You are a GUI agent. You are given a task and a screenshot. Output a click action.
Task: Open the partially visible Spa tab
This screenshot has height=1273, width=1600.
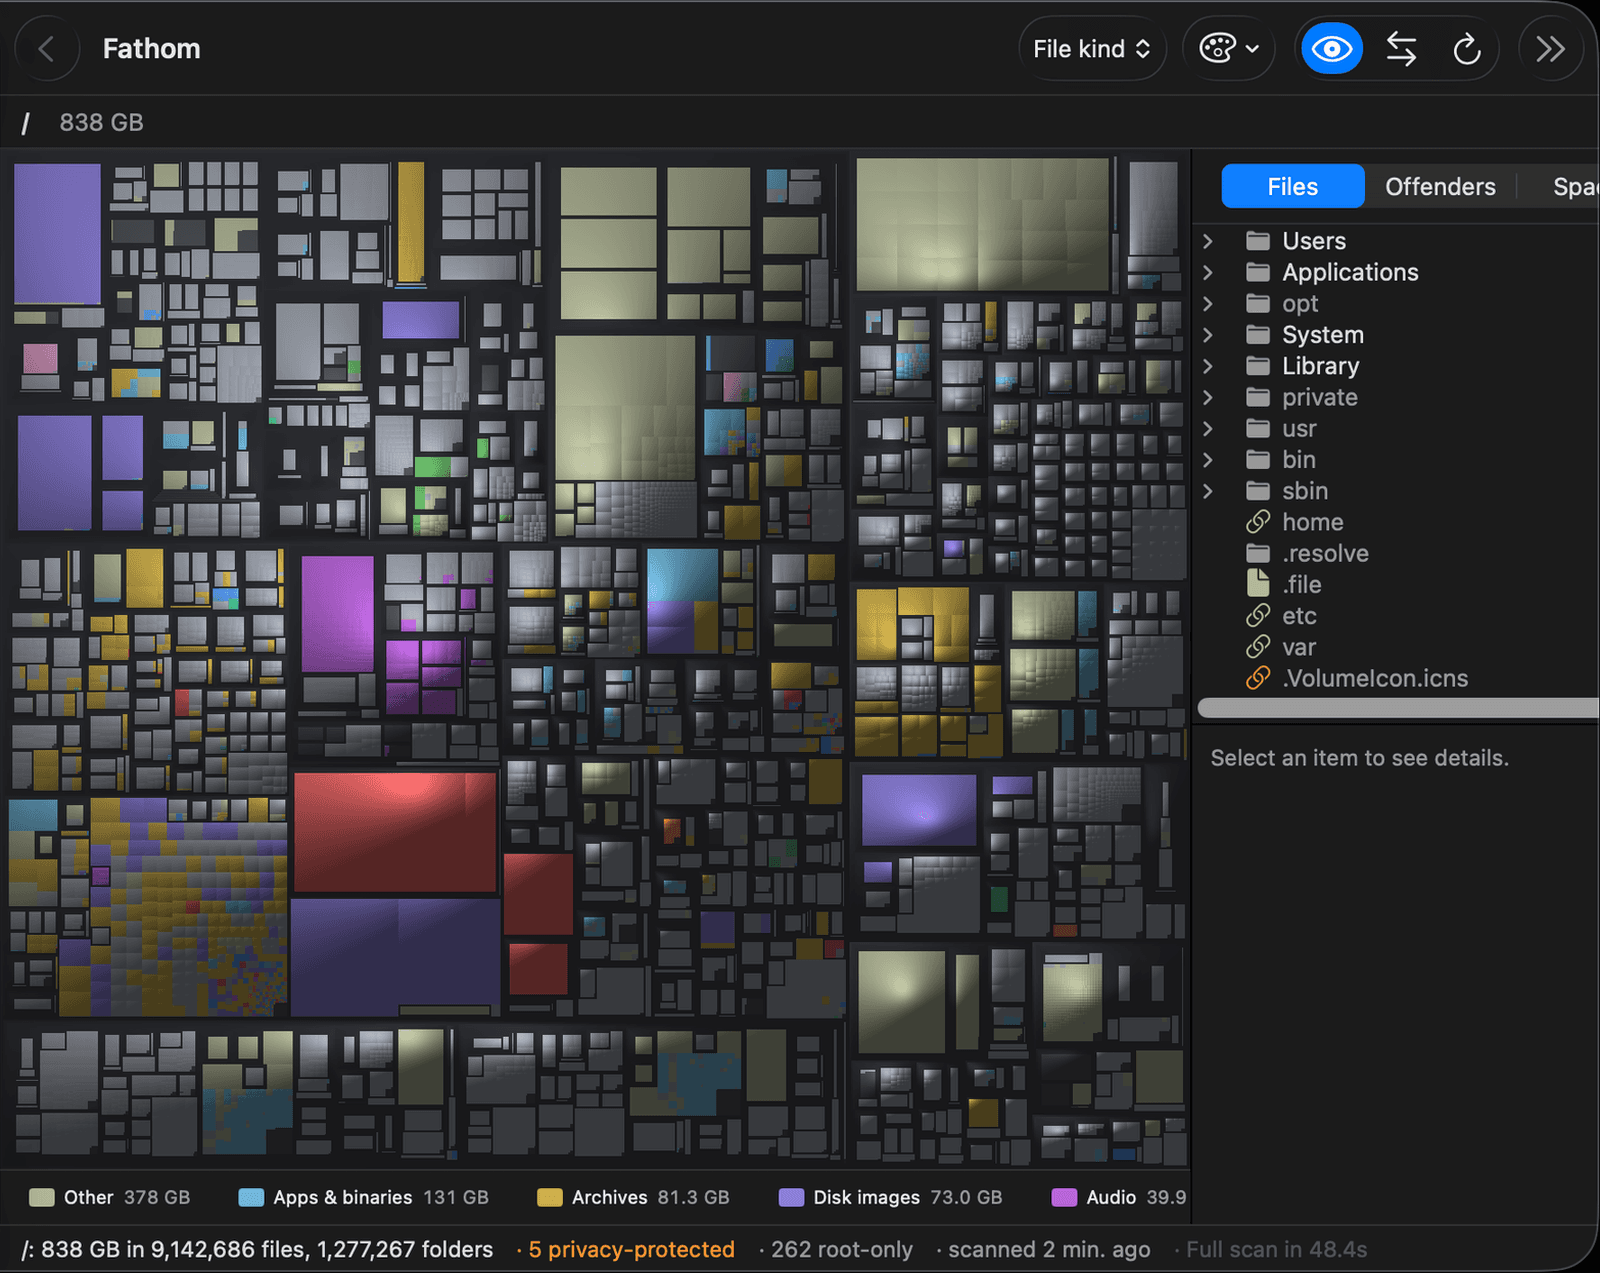pos(1573,186)
